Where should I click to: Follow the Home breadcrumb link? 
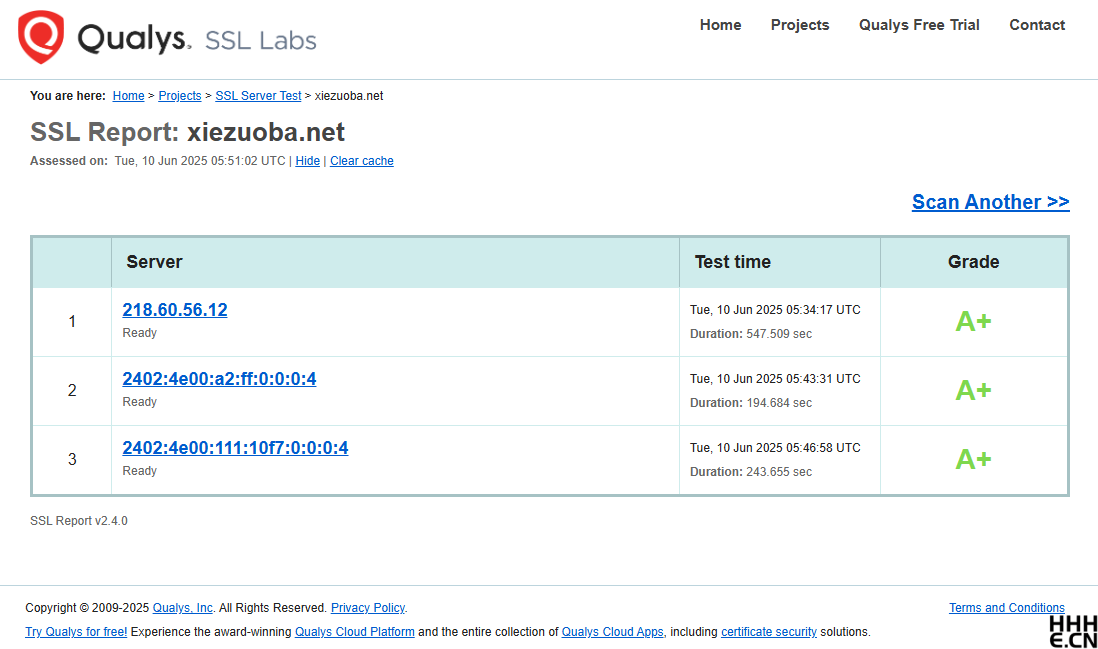(128, 96)
